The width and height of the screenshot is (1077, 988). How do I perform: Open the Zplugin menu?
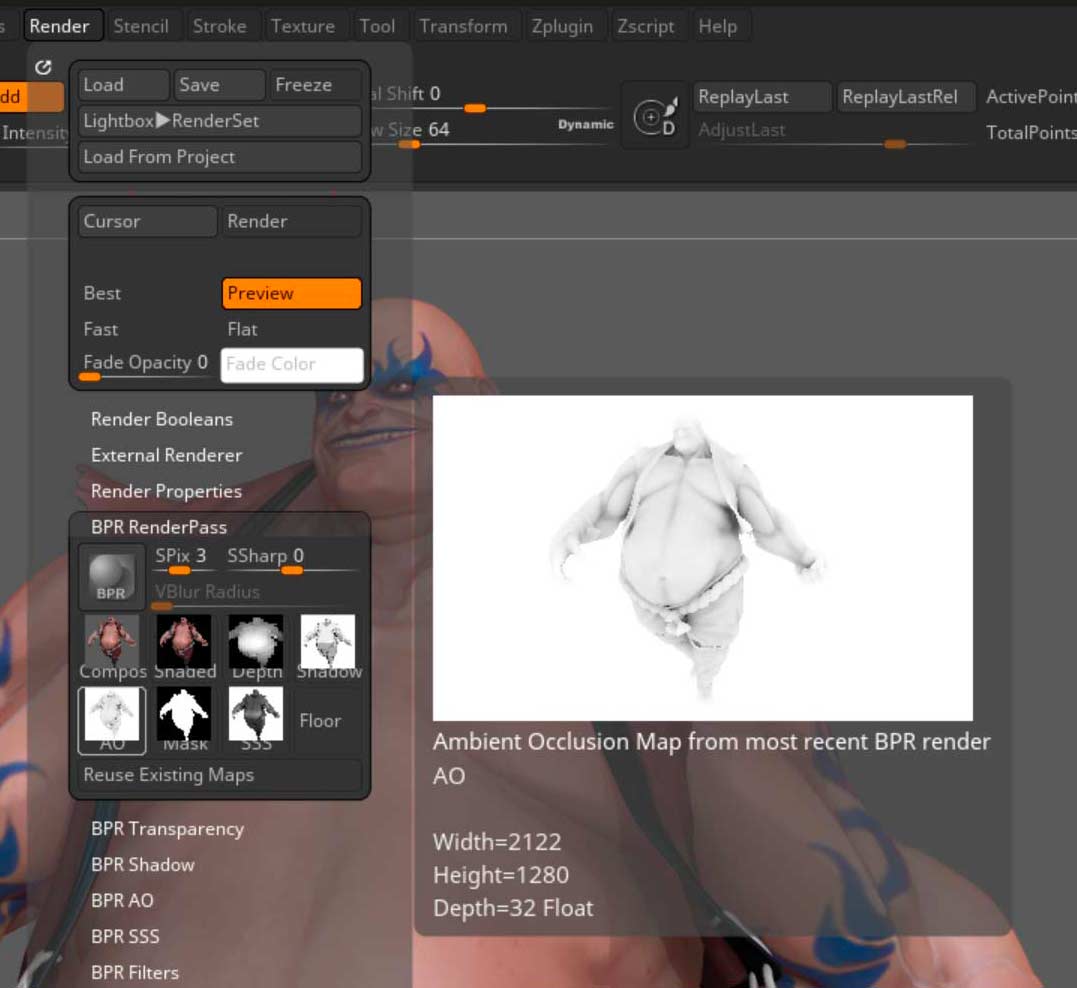point(563,26)
